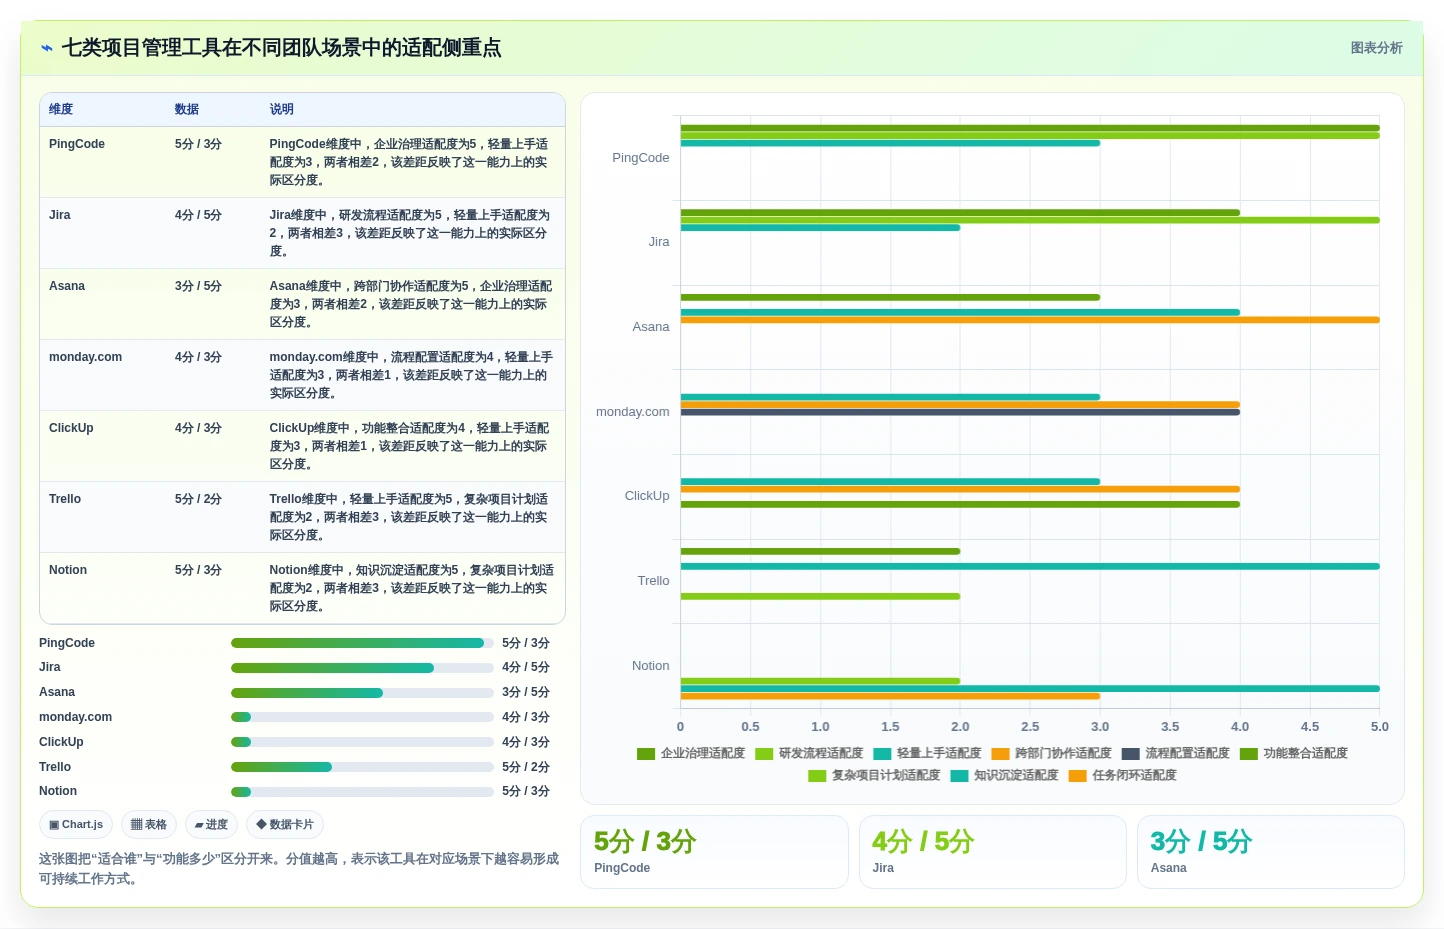The height and width of the screenshot is (929, 1444).
Task: Click the blue icon beside the title
Action: point(46,48)
